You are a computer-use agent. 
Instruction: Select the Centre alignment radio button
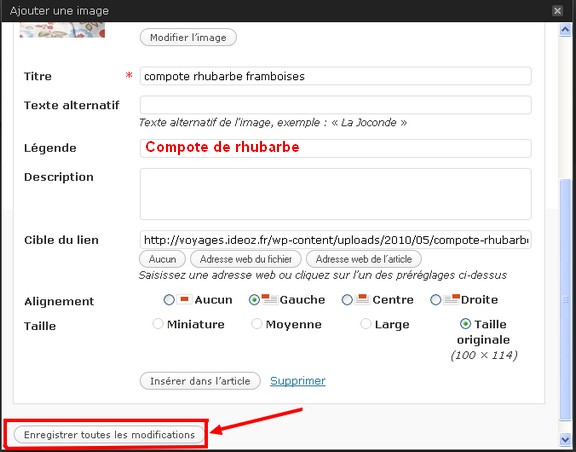coord(347,300)
